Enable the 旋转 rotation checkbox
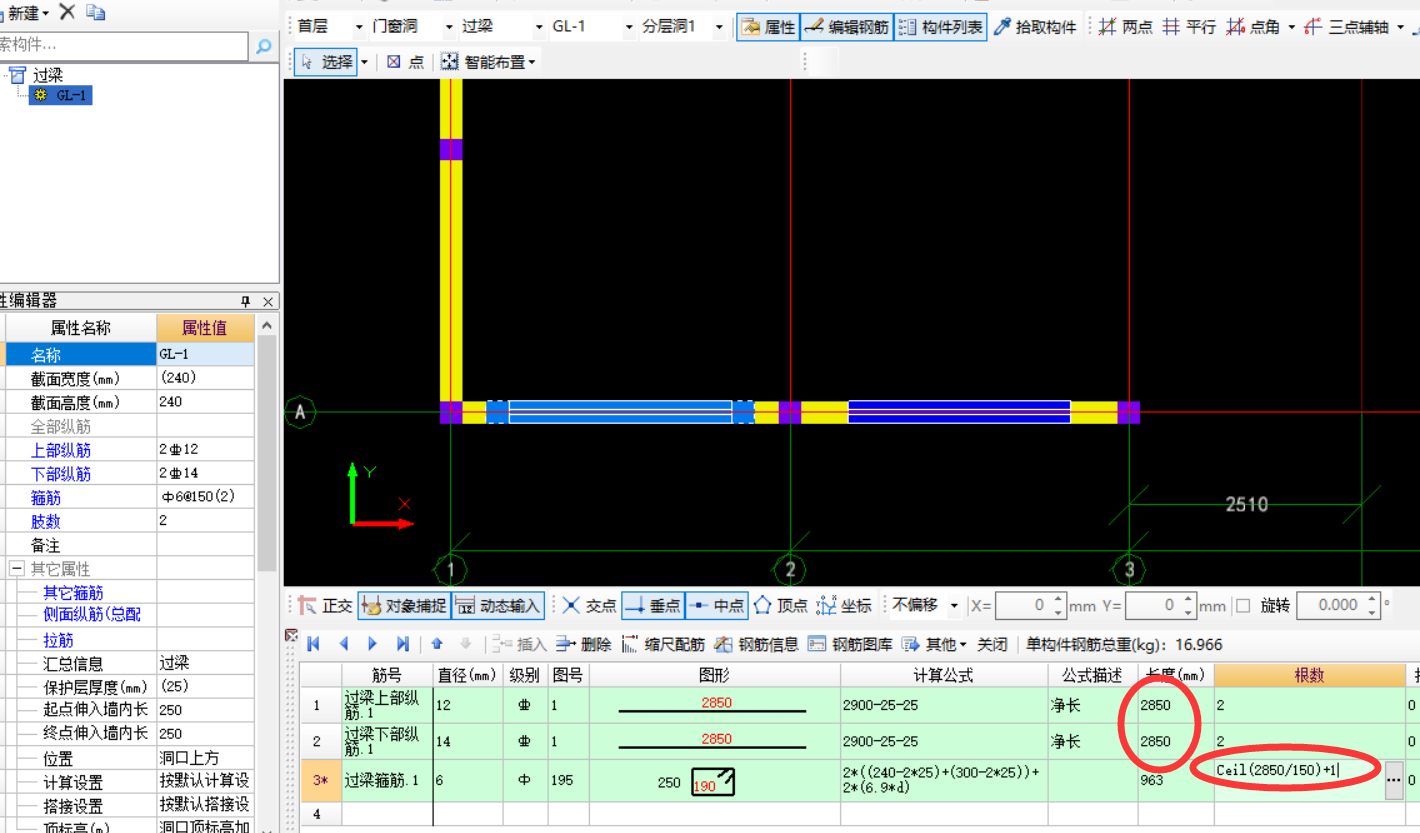The image size is (1420, 833). coord(1243,605)
